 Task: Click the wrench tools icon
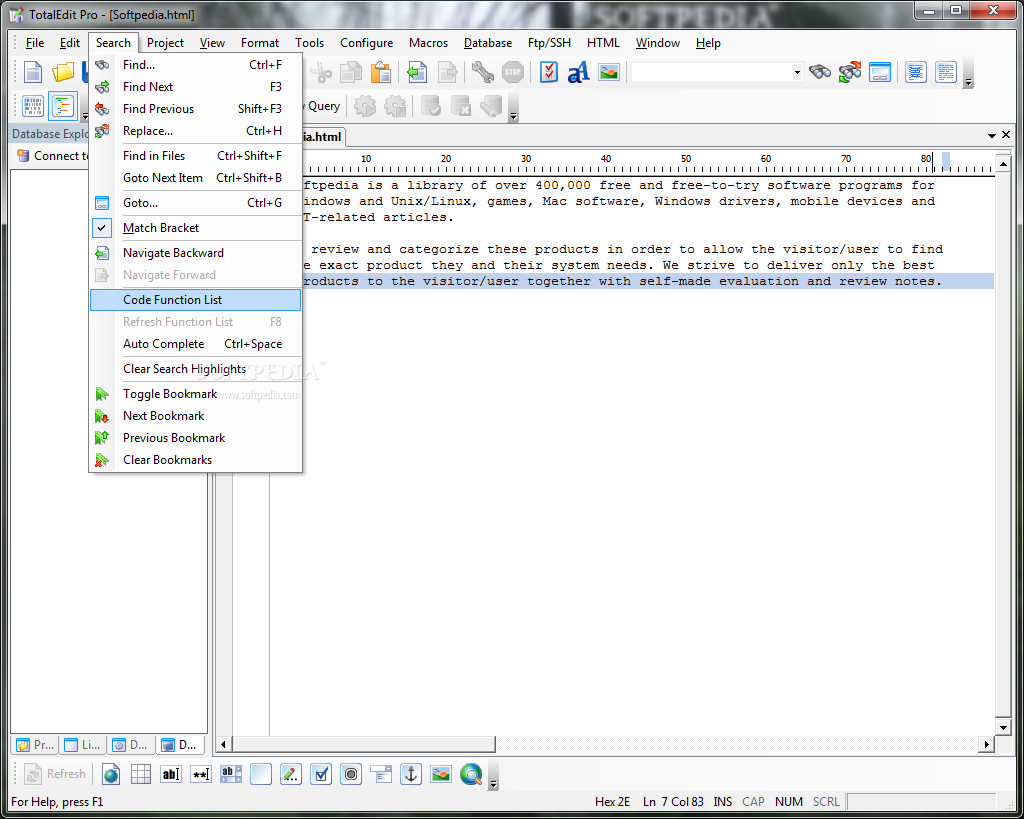pos(483,72)
